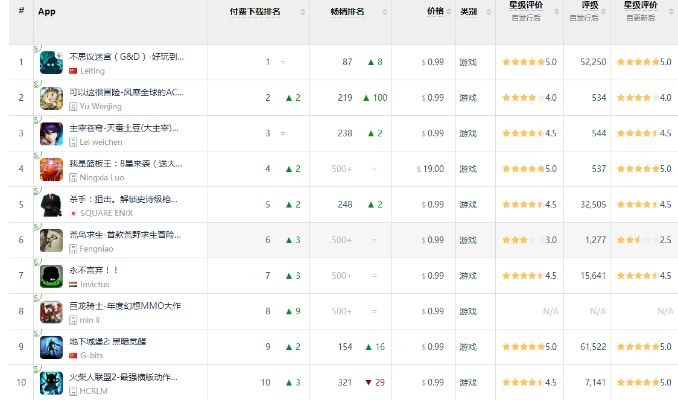The height and width of the screenshot is (400, 678).
Task: Click the China flag beside Leiting
Action: (x=73, y=71)
